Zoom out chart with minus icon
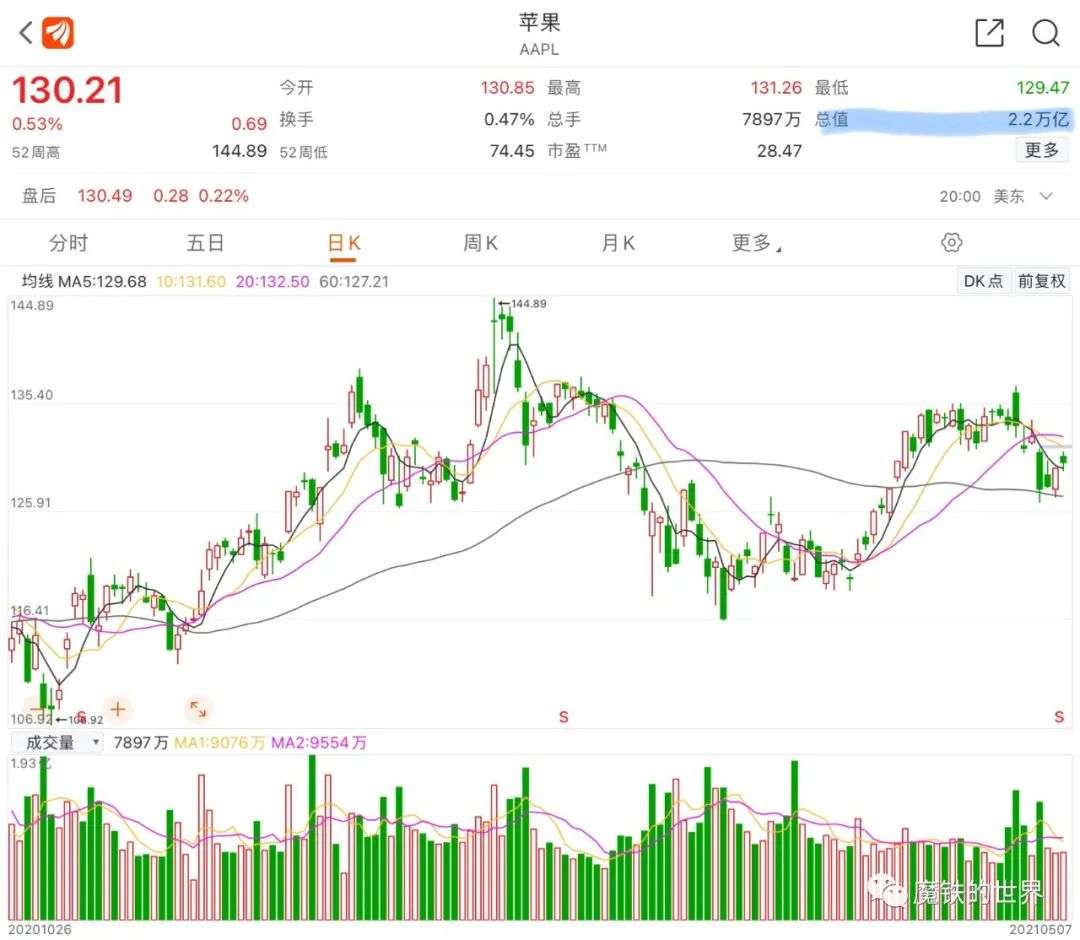Image resolution: width=1080 pixels, height=940 pixels. [x=38, y=710]
